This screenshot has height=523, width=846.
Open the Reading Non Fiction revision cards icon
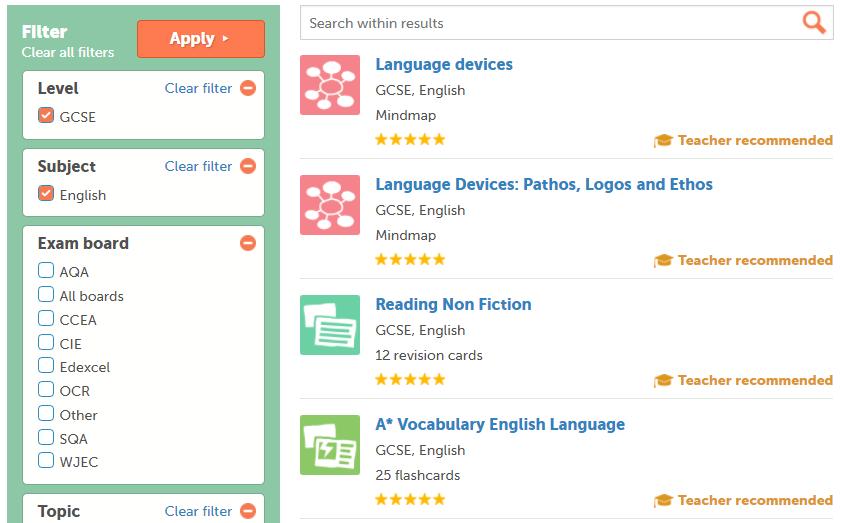point(330,325)
